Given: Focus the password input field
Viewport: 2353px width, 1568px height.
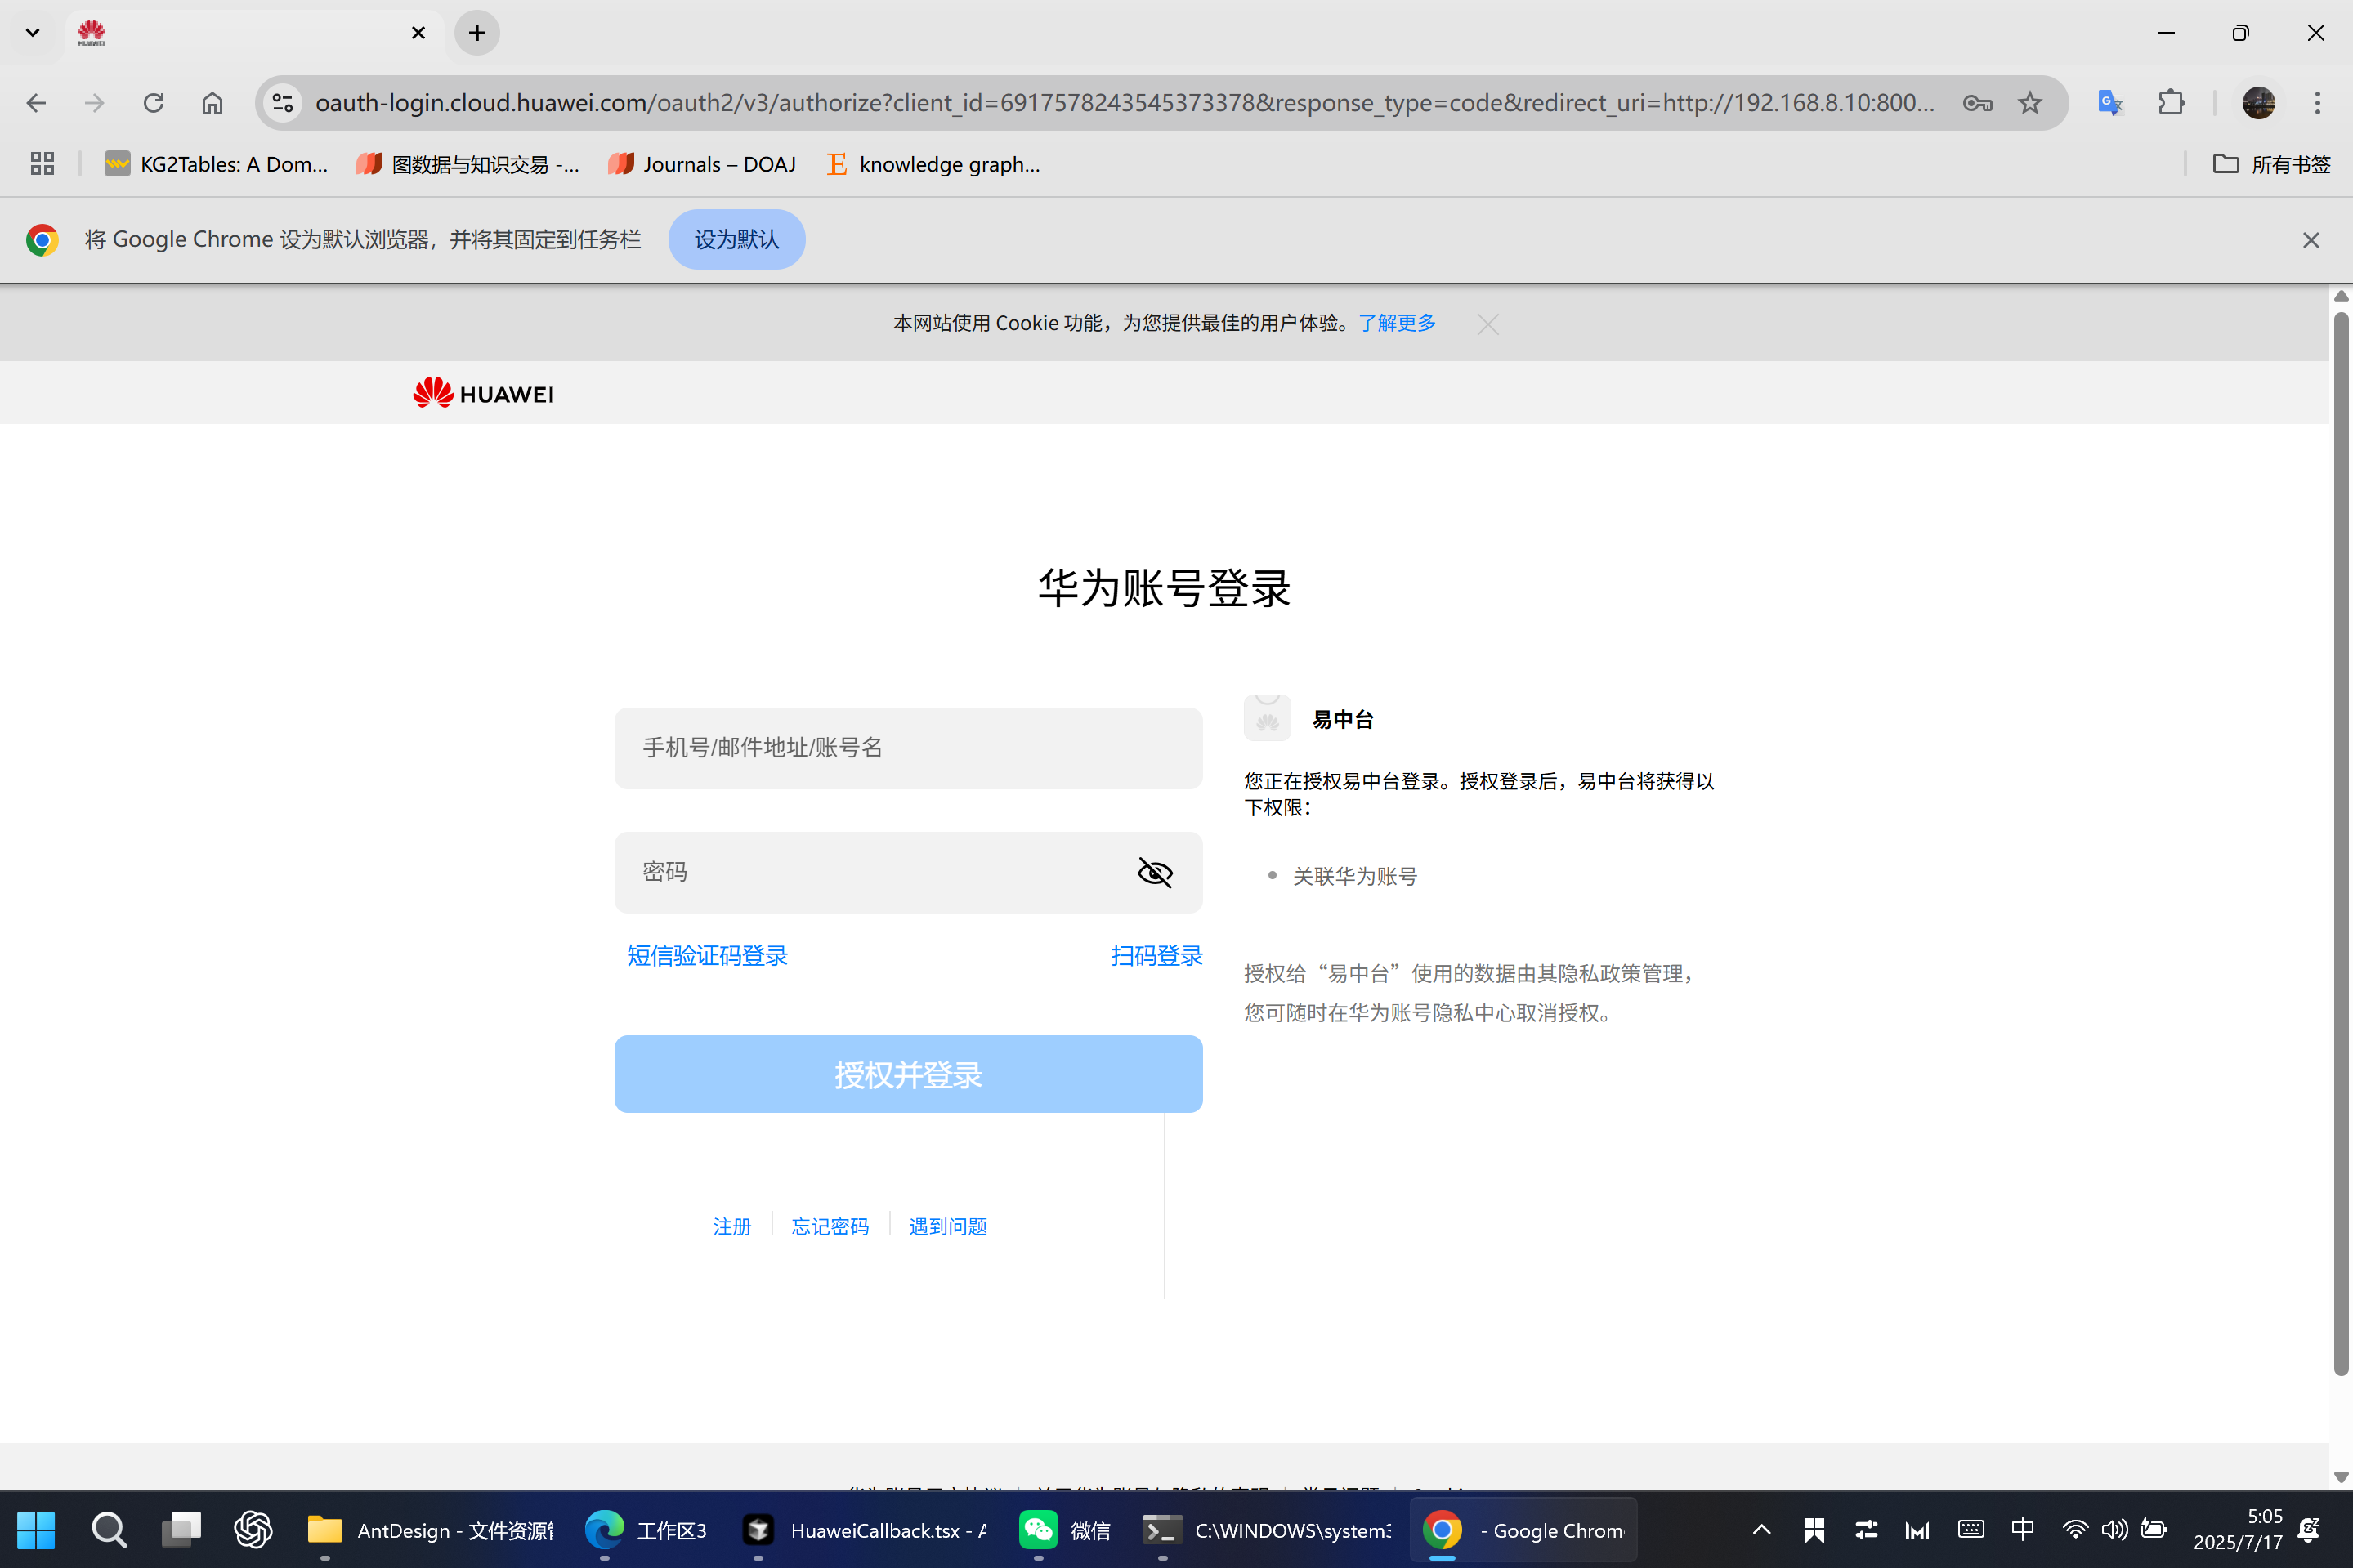Looking at the screenshot, I should (x=908, y=872).
